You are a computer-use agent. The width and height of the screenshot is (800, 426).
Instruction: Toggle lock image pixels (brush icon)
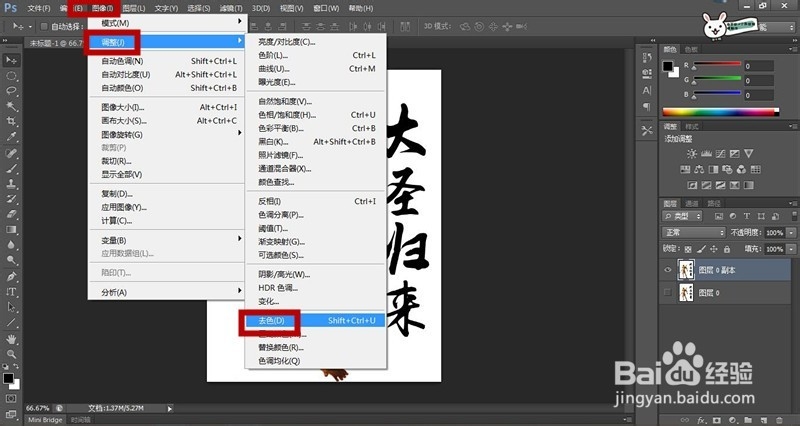pyautogui.click(x=701, y=249)
